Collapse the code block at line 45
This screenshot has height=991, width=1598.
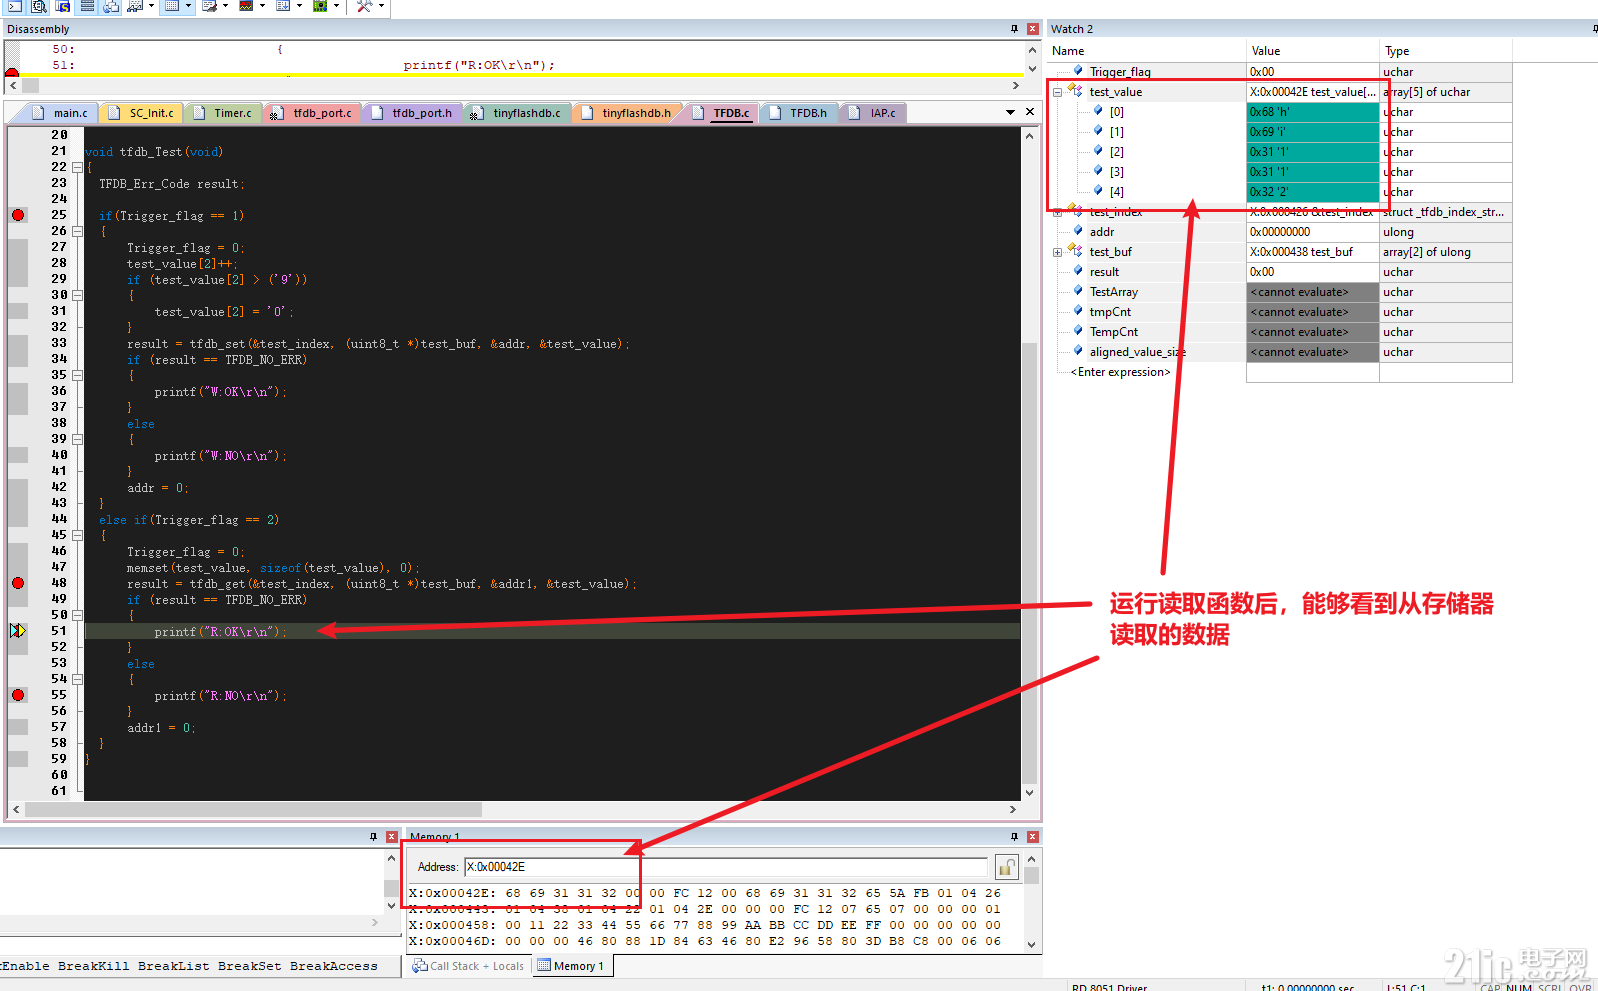click(x=77, y=535)
